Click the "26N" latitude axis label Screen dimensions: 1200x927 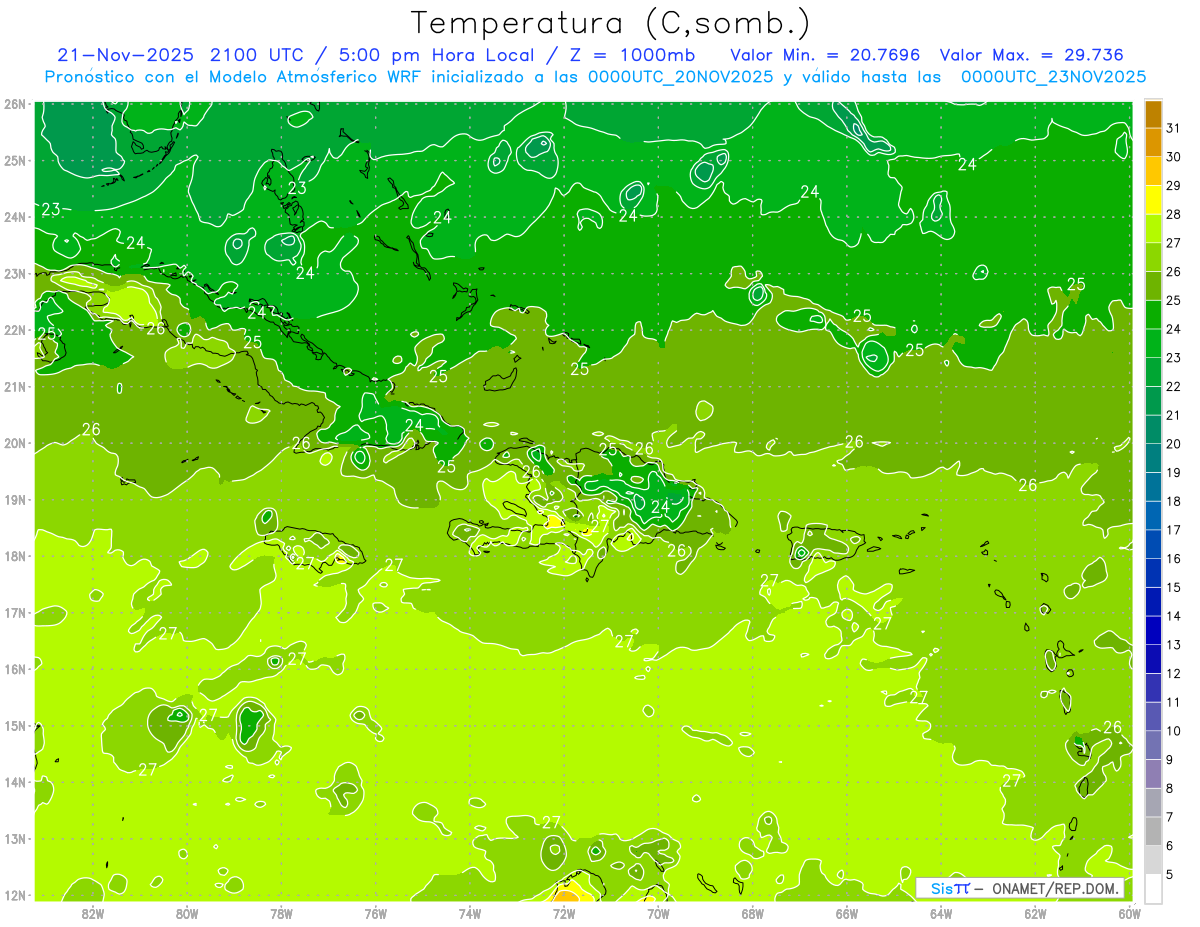[x=14, y=104]
